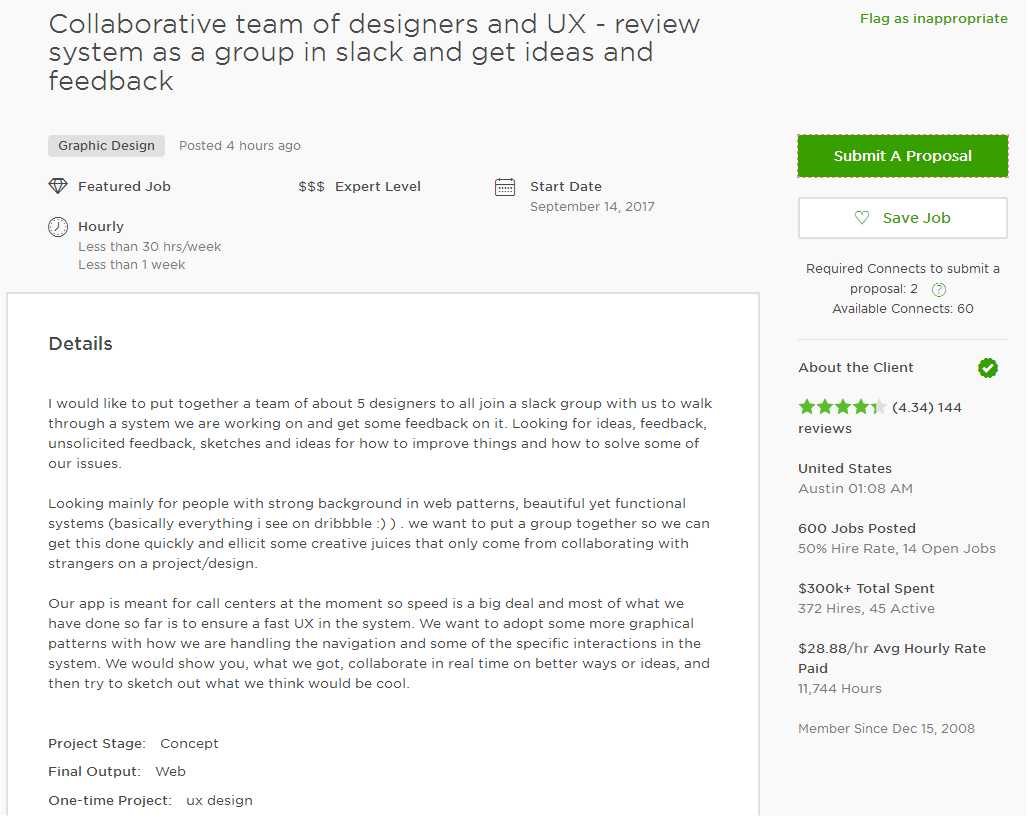Click the 600 Jobs Posted stat
Screen dimensions: 1027x816
(856, 528)
